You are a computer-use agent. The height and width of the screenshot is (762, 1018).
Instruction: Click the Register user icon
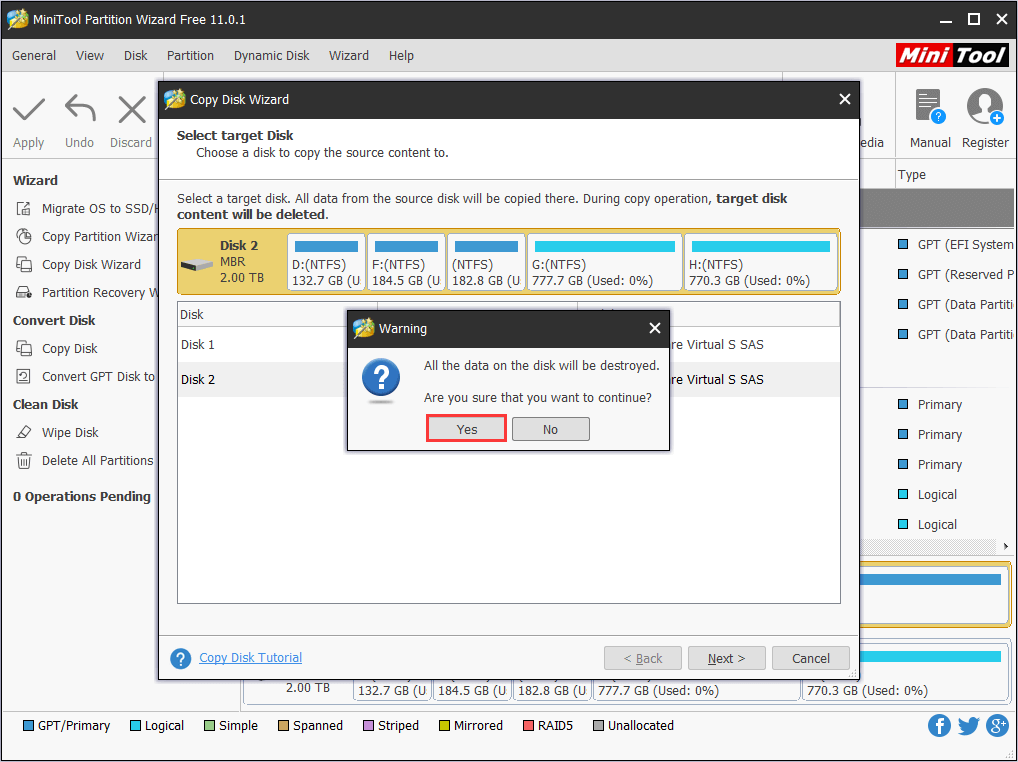point(985,106)
